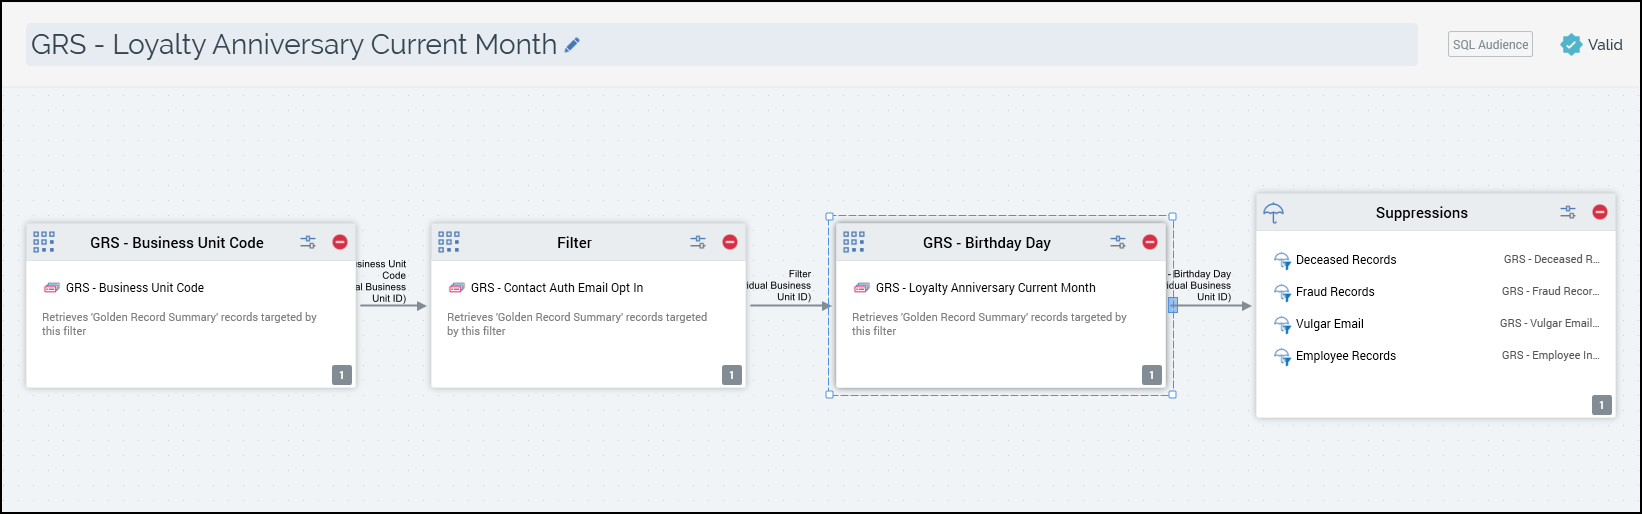1642x514 pixels.
Task: Open settings of GRS - Business Unit Code block
Action: [308, 242]
